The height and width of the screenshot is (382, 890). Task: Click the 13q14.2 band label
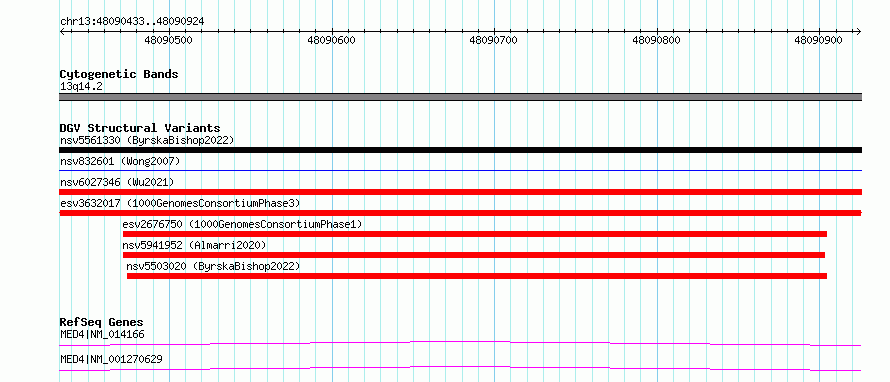coord(82,87)
